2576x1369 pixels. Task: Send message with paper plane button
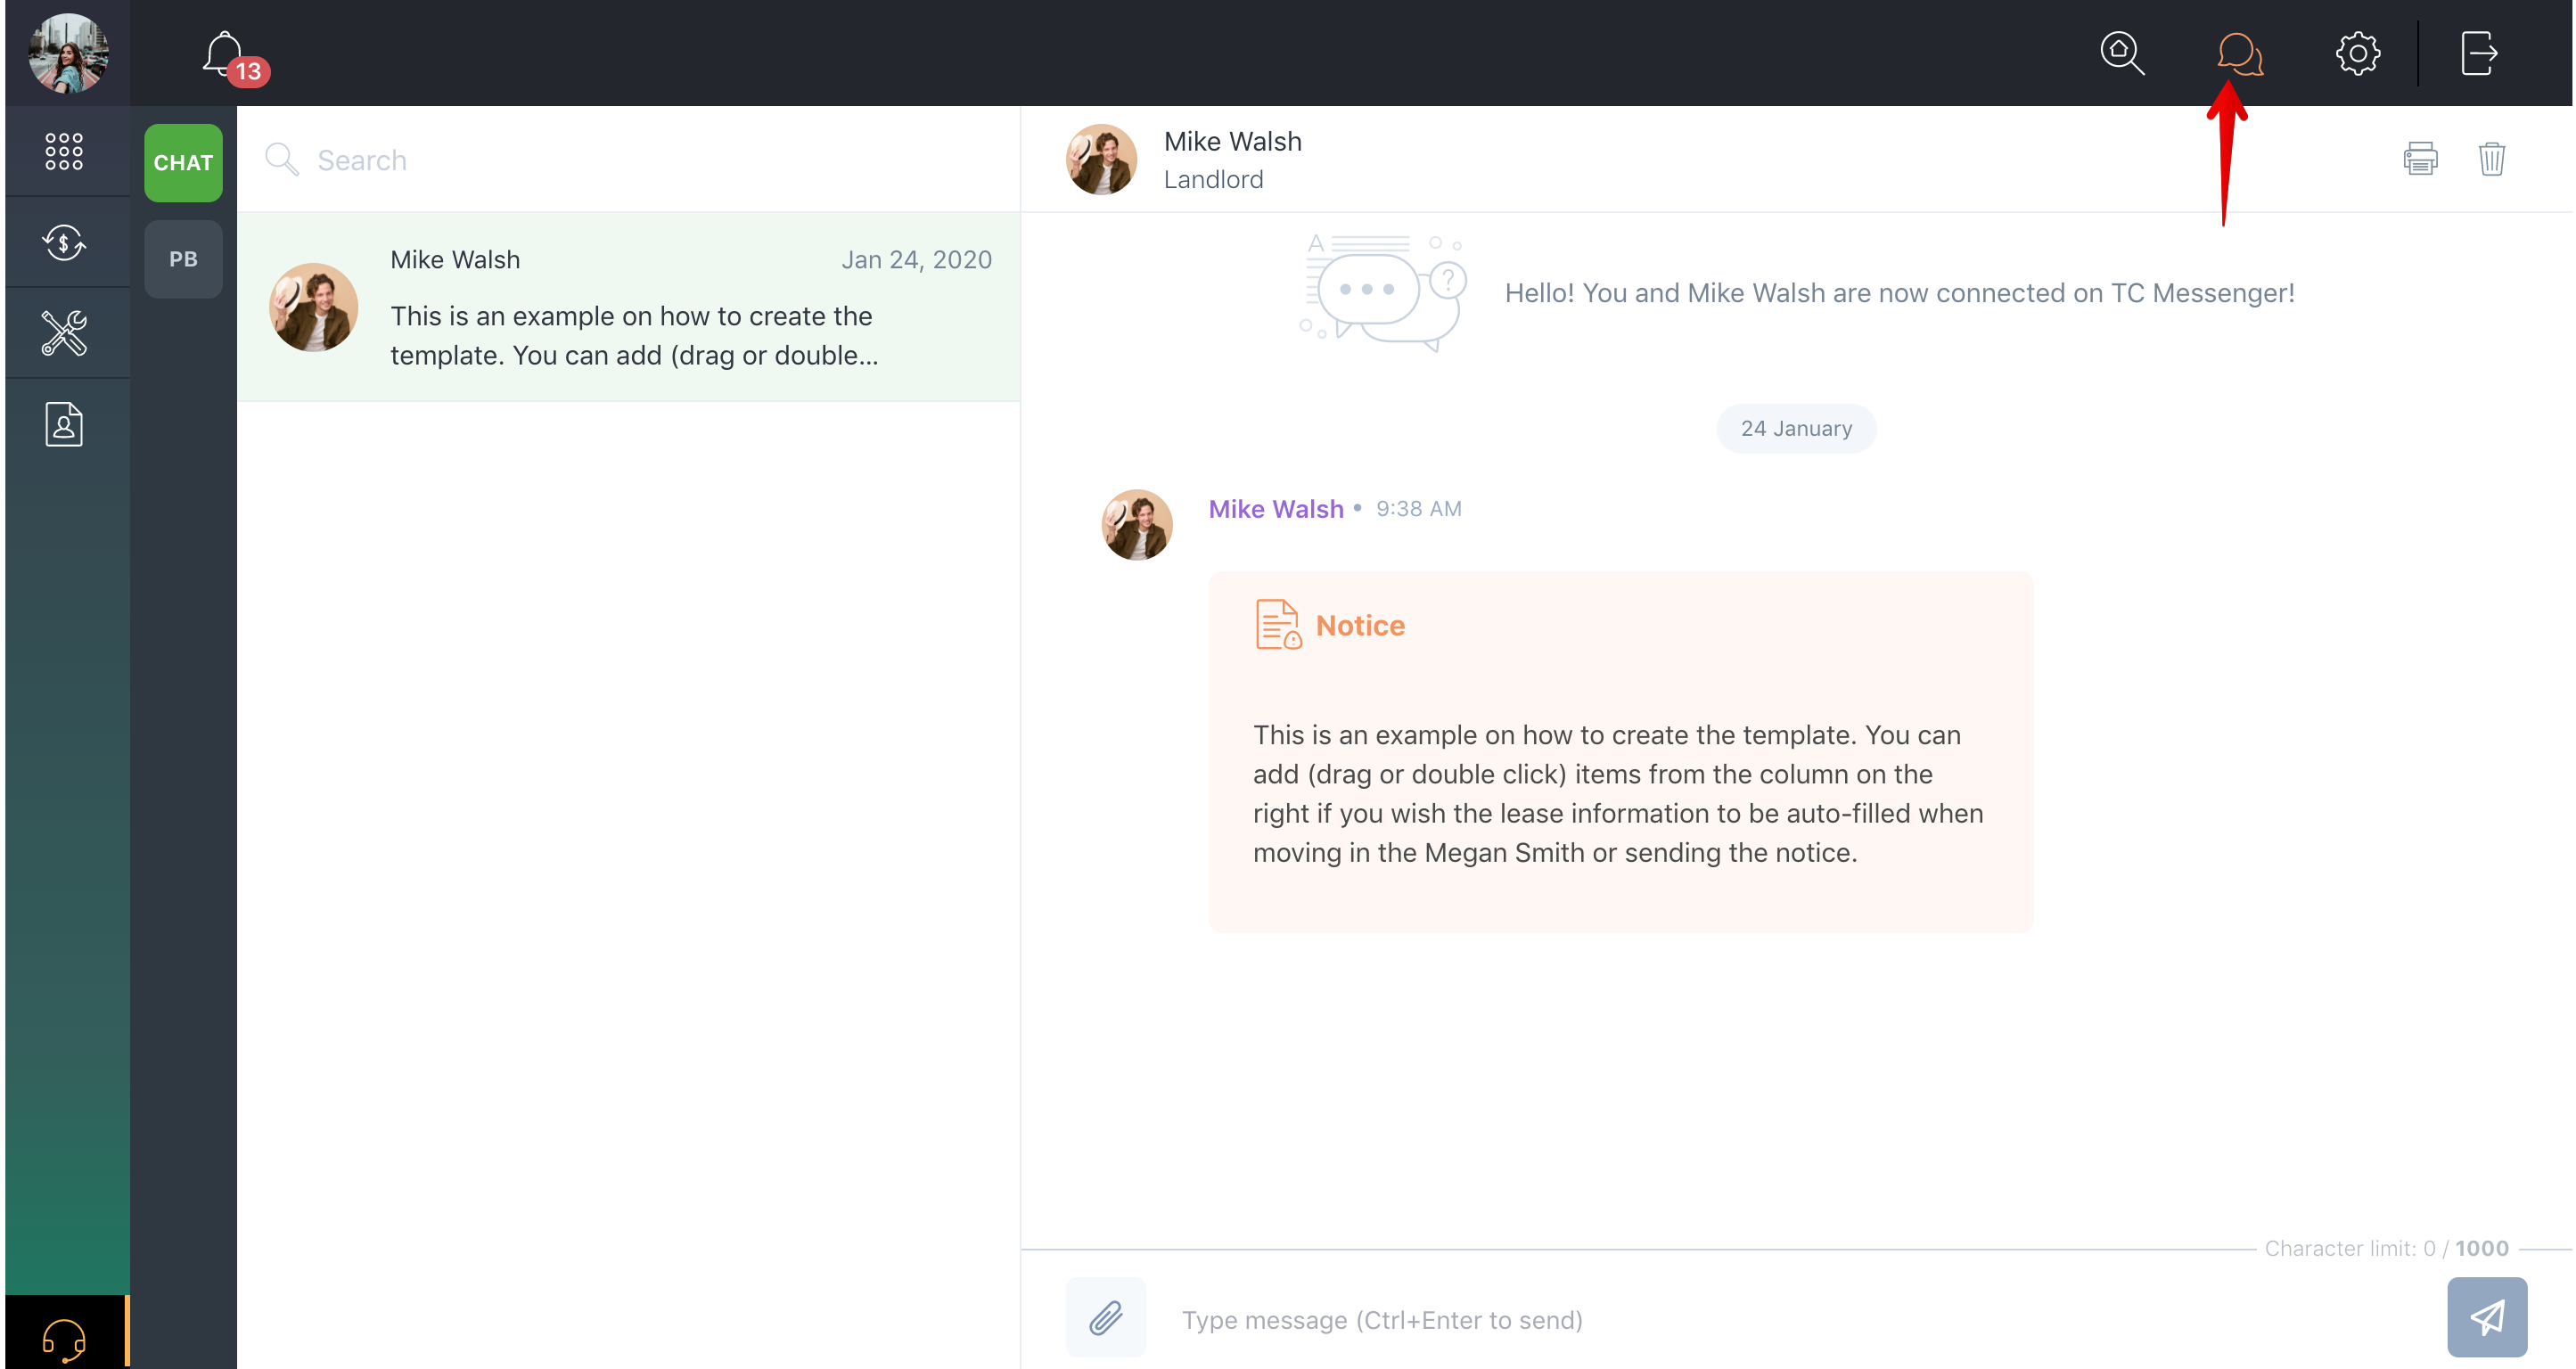[2487, 1318]
